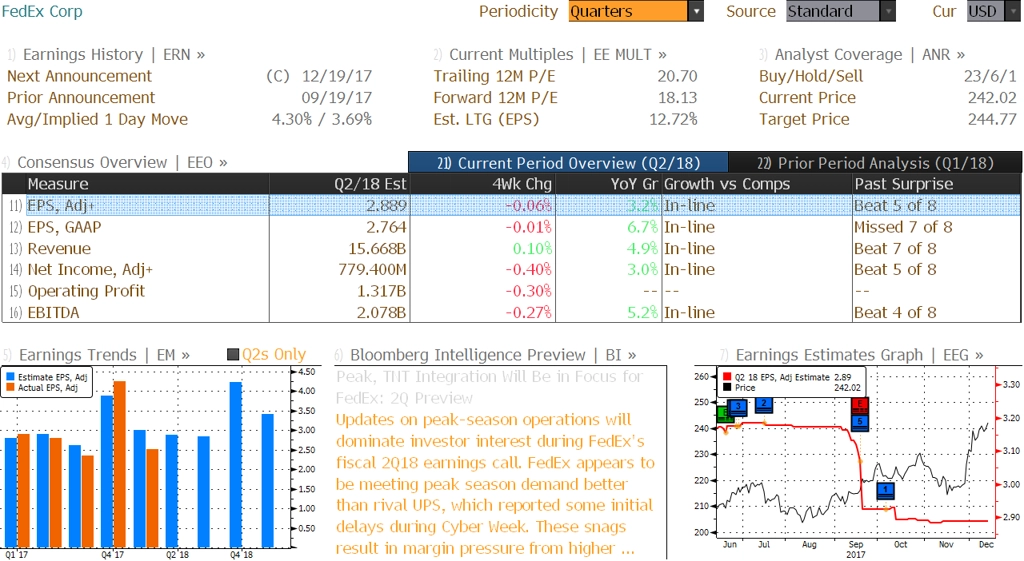Click the Target Price value 244.77

pos(992,119)
